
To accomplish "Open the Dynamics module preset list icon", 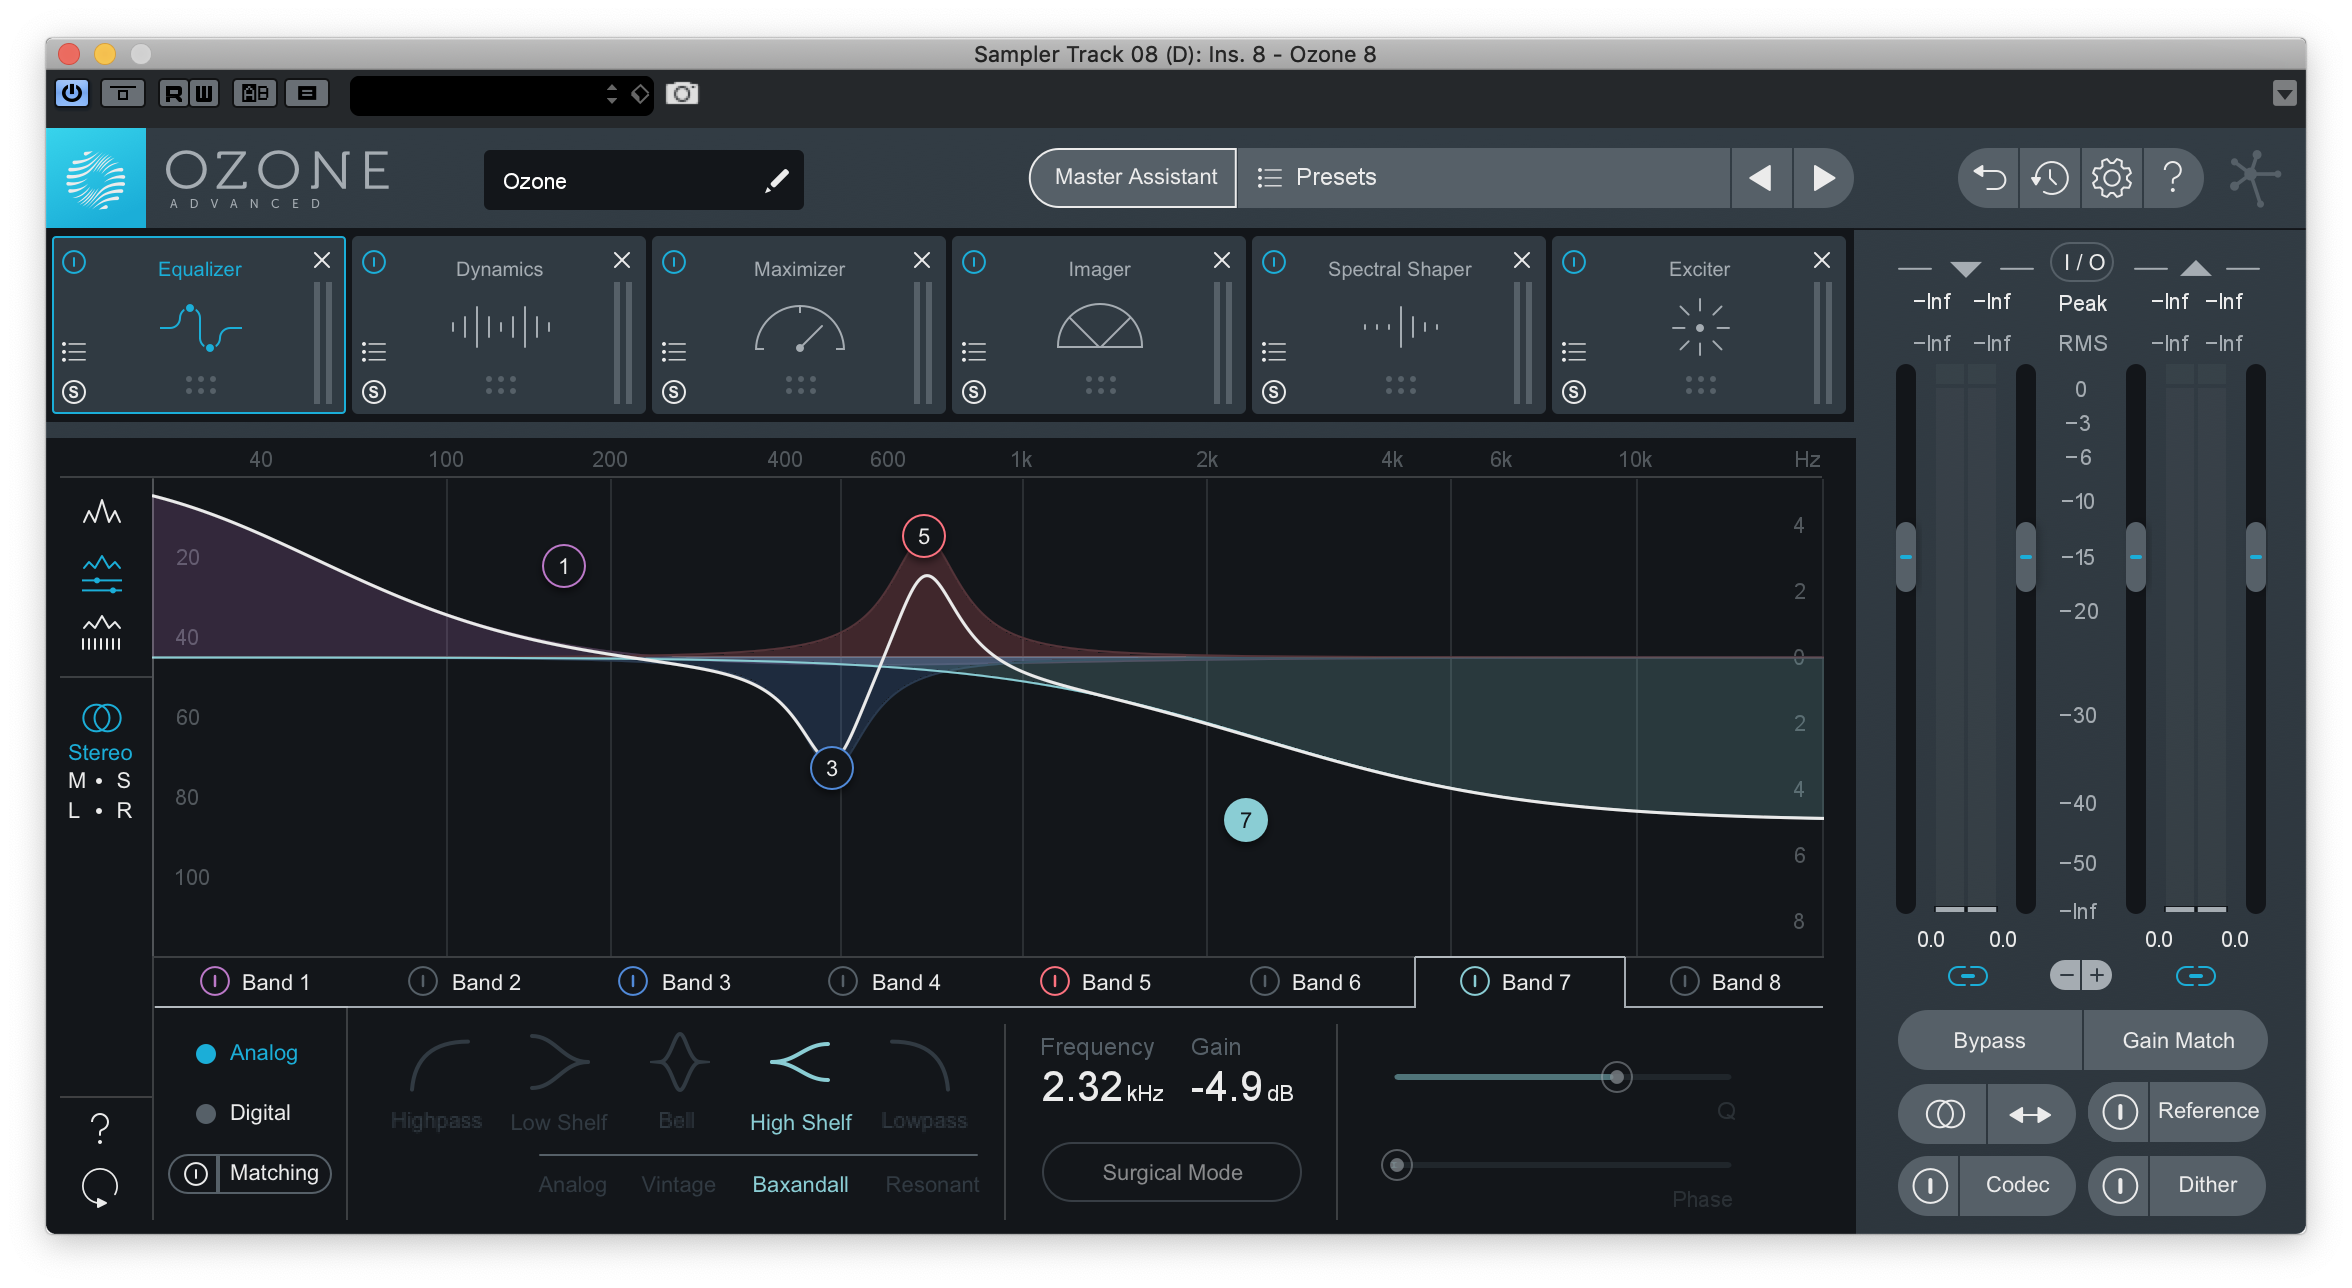I will [x=374, y=352].
